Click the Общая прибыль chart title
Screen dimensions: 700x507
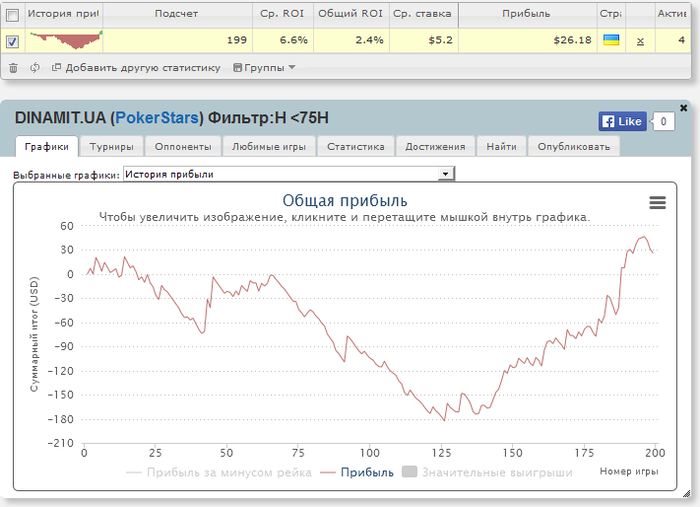pos(345,200)
